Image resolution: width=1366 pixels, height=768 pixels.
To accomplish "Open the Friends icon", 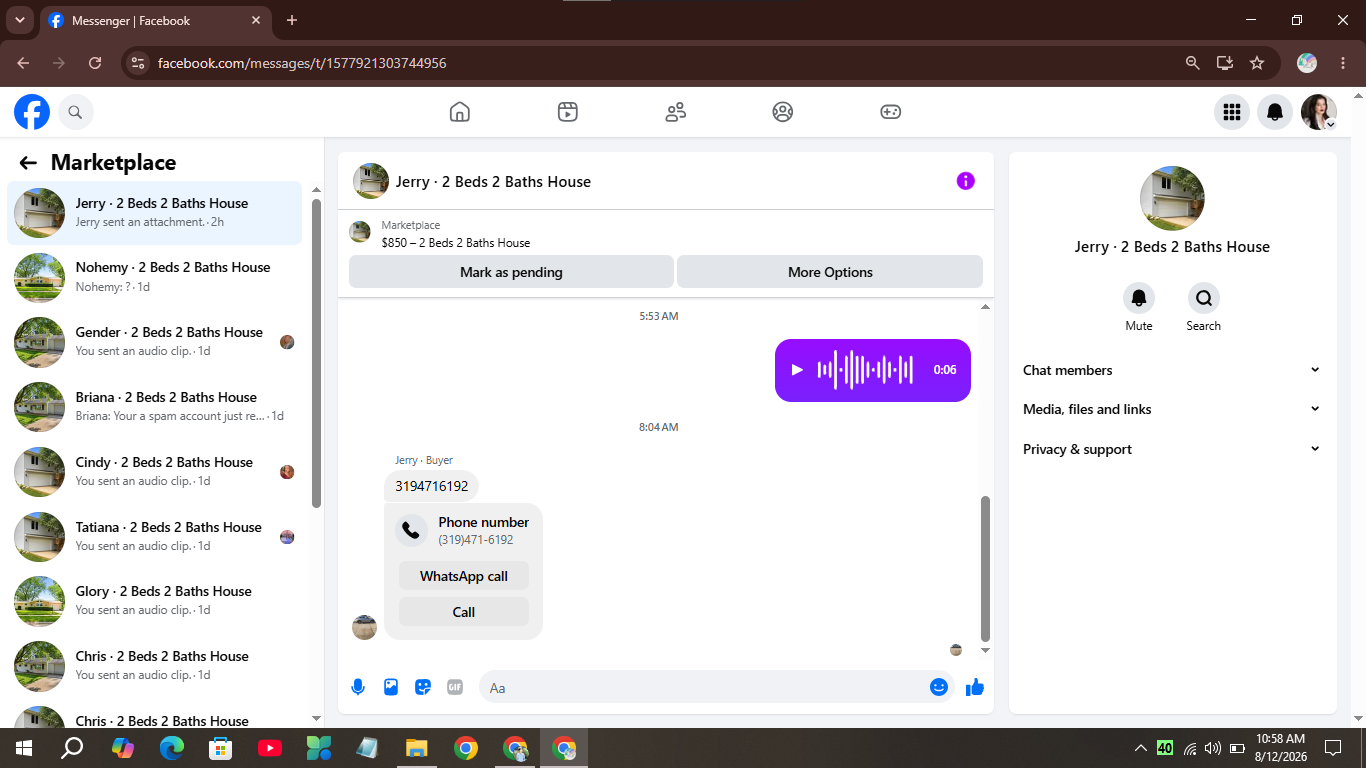I will (676, 112).
